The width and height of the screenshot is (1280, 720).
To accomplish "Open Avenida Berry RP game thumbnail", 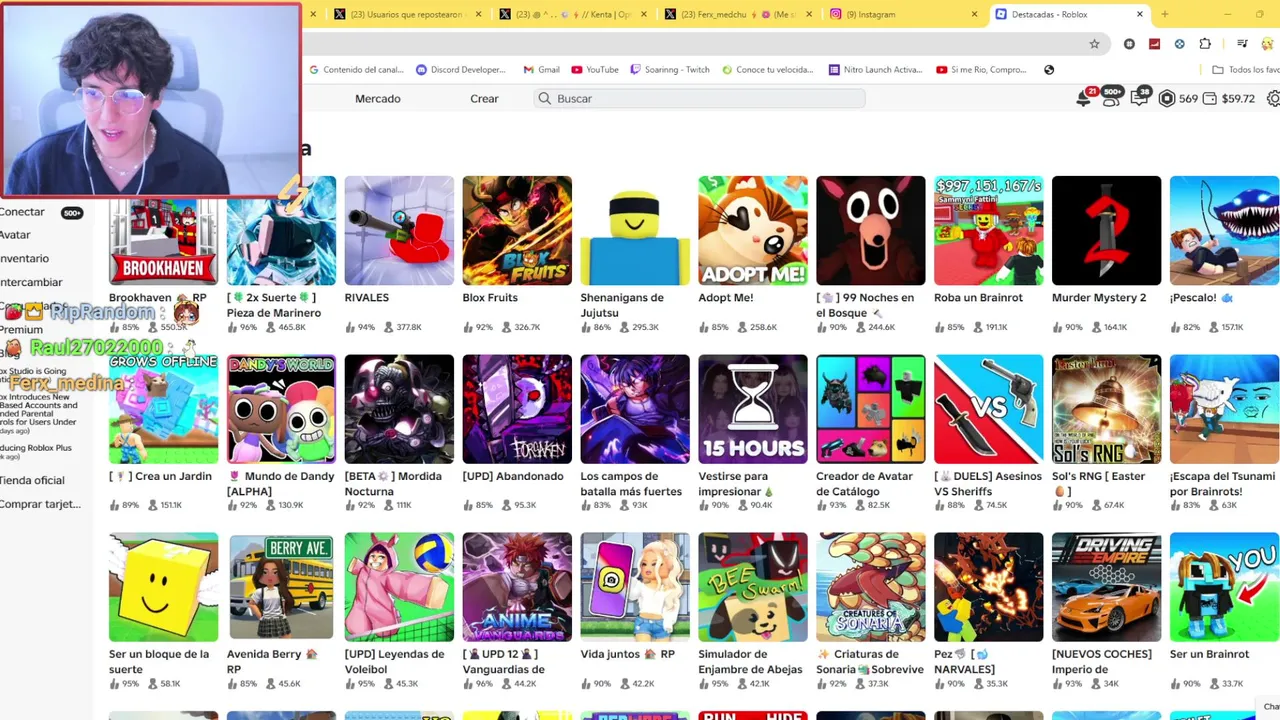I will (281, 587).
